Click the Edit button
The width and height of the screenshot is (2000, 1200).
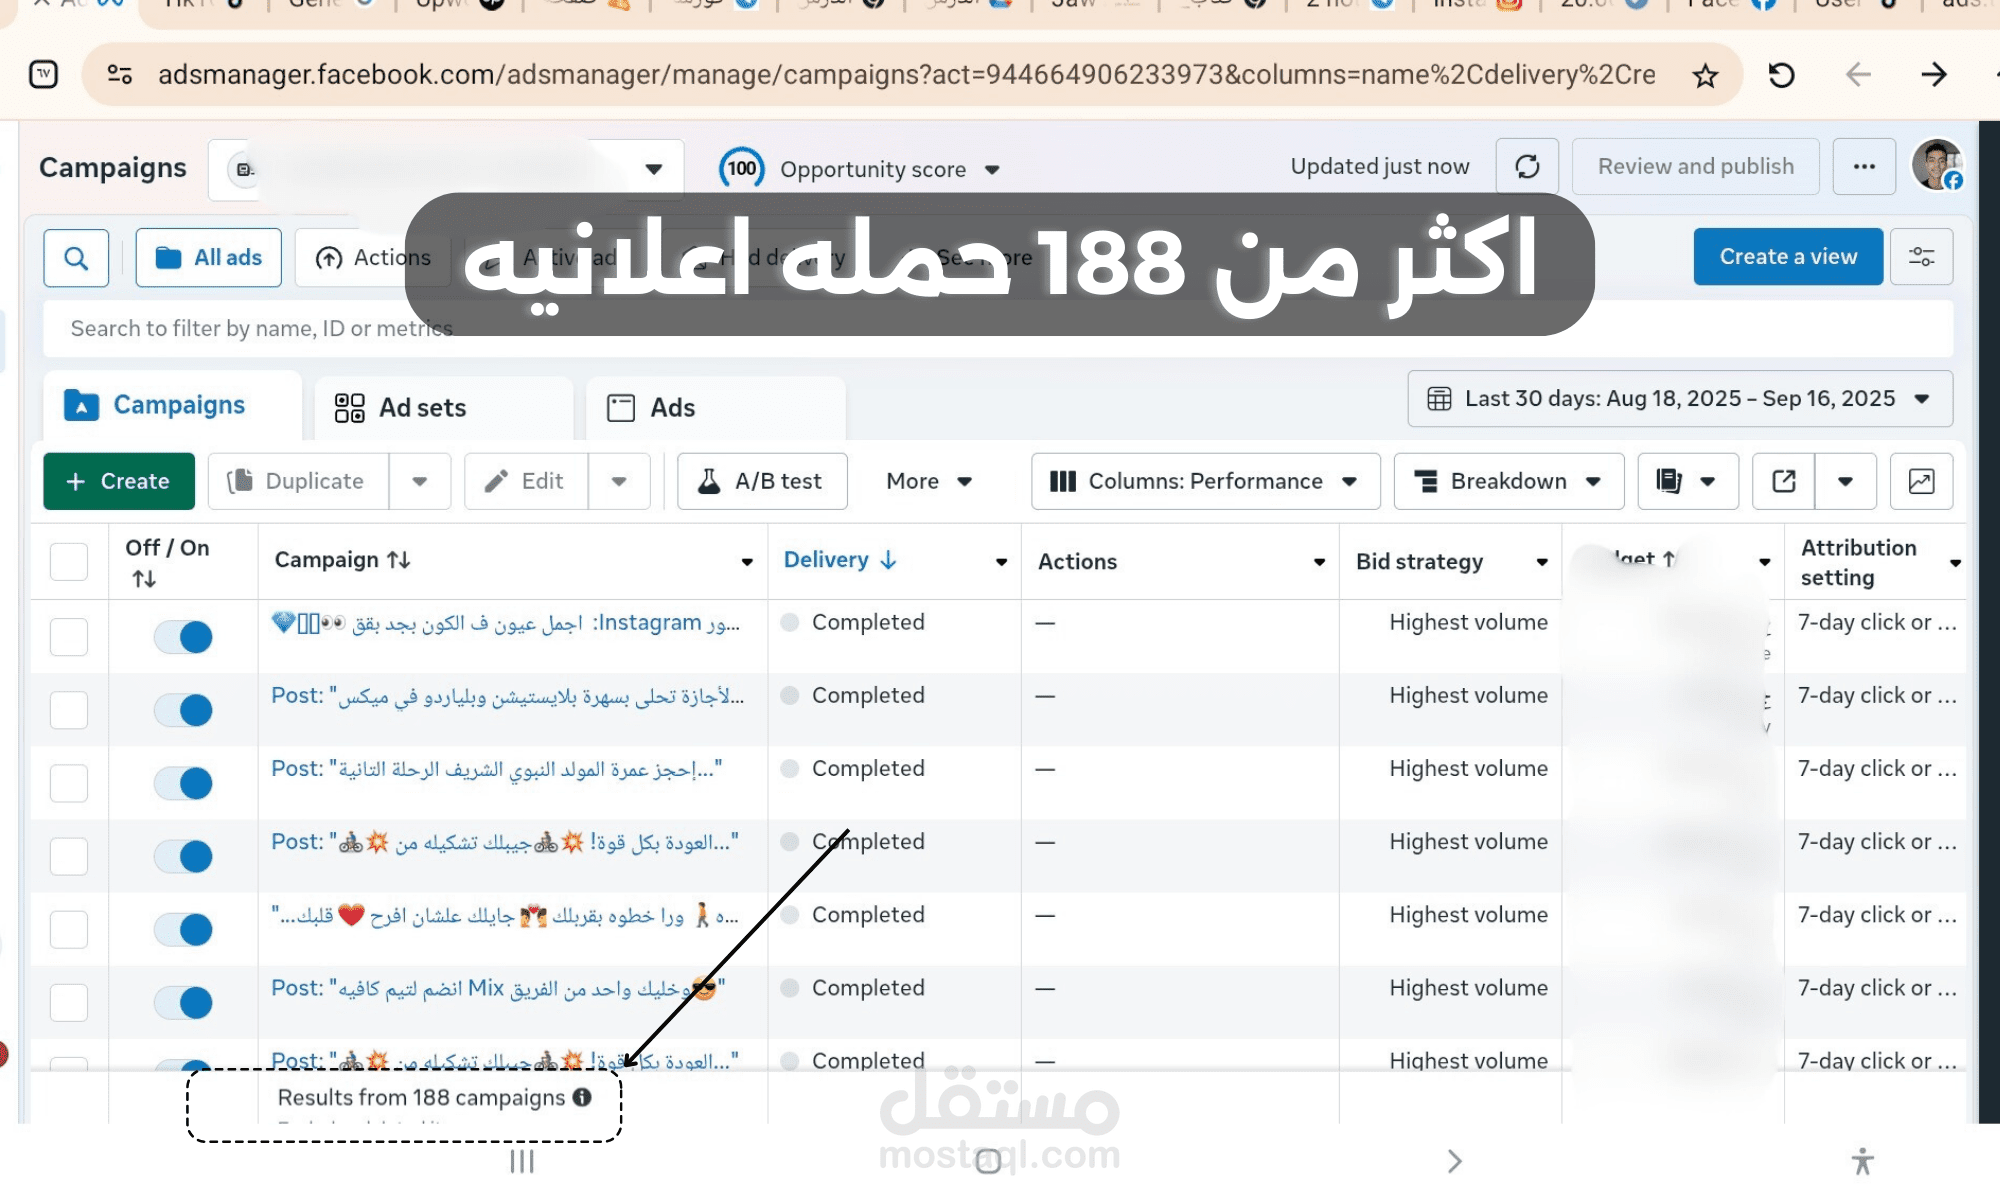click(527, 481)
